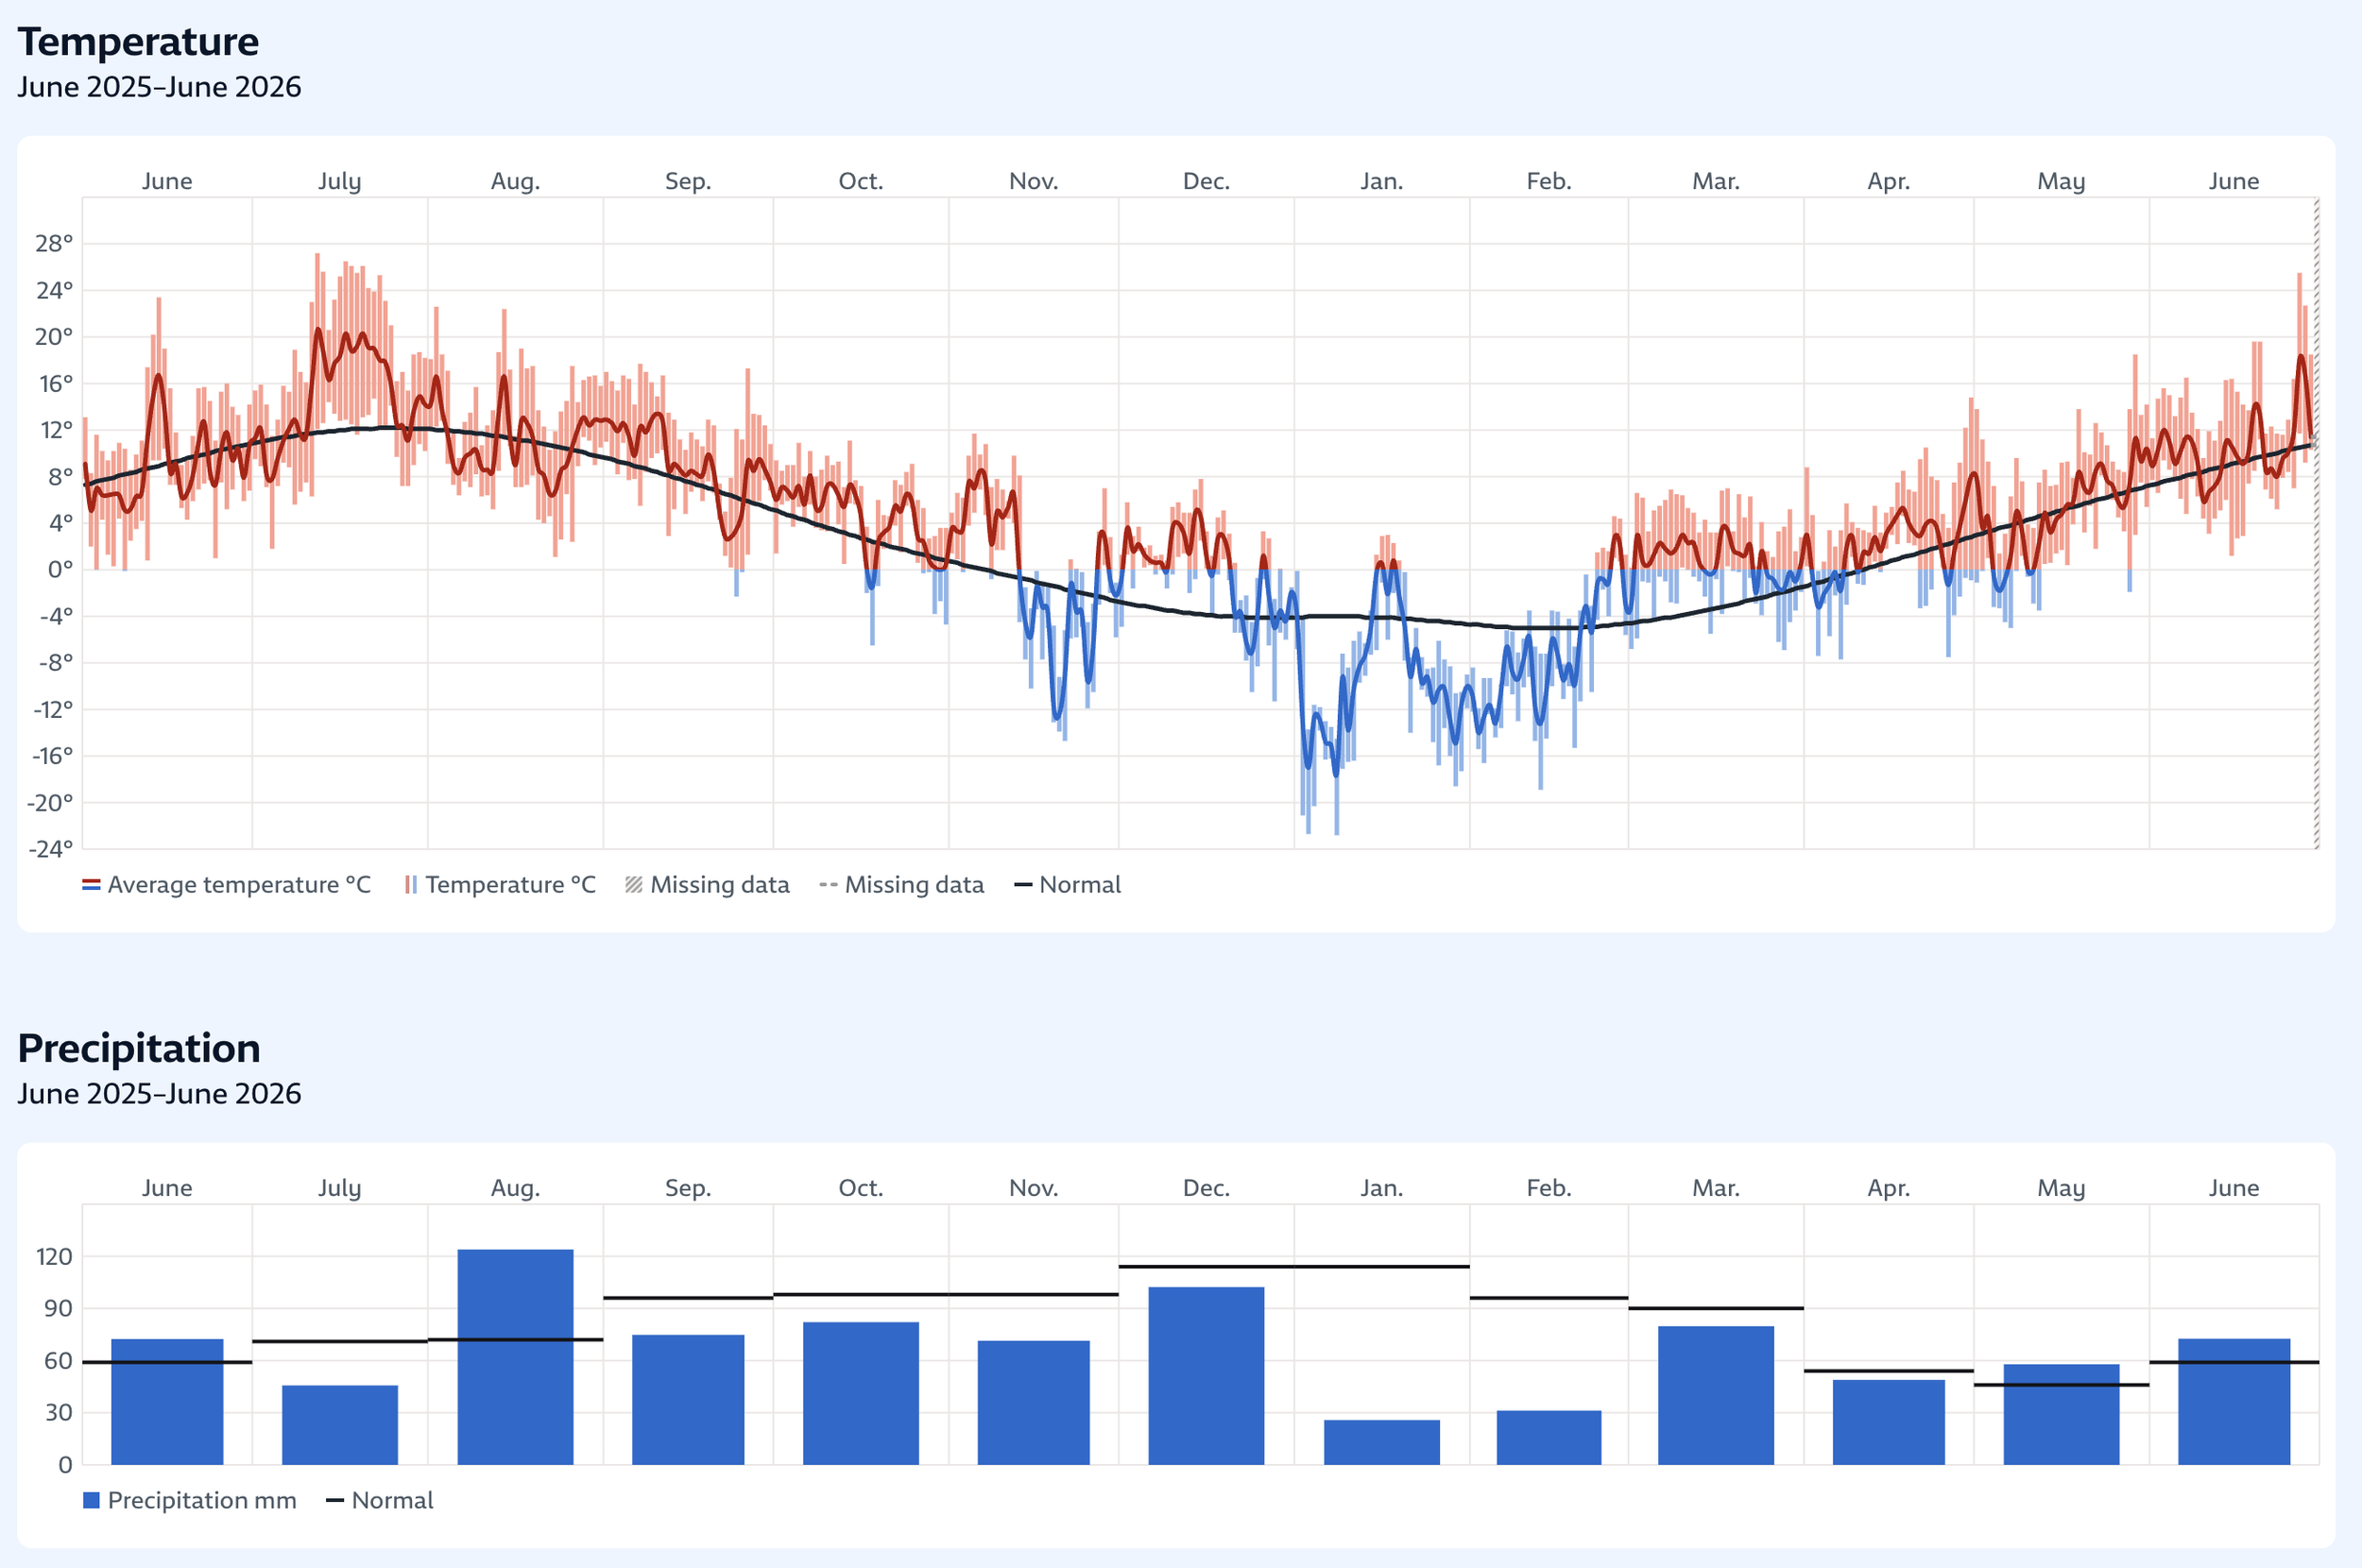Click the Average temperature °C legend swatch
This screenshot has width=2362, height=1568.
91,885
